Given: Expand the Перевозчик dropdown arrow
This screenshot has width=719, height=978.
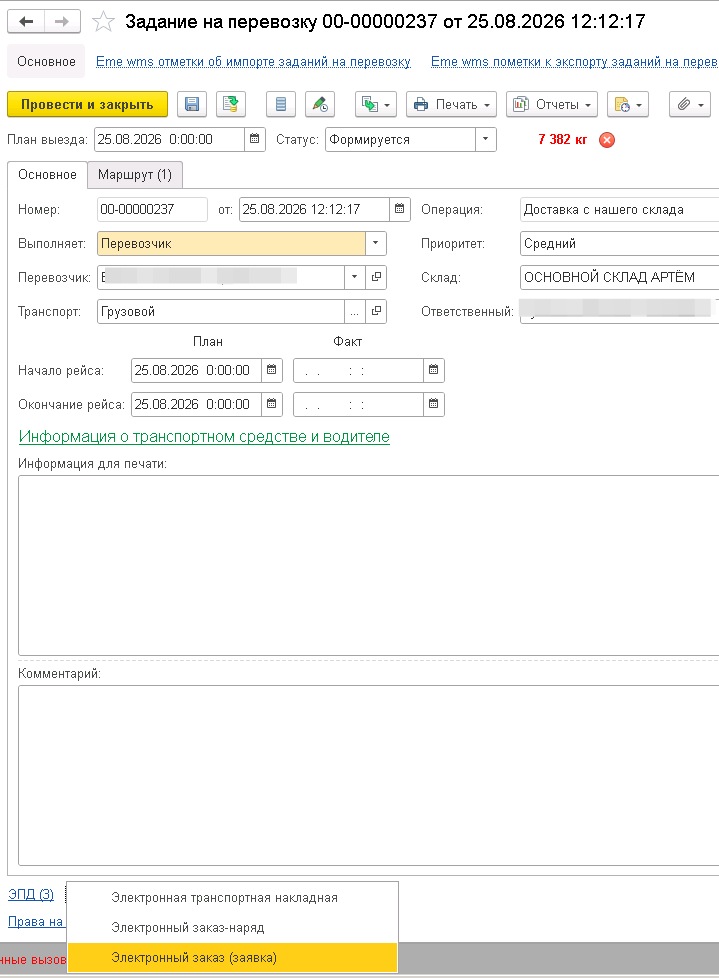Looking at the screenshot, I should pos(354,277).
